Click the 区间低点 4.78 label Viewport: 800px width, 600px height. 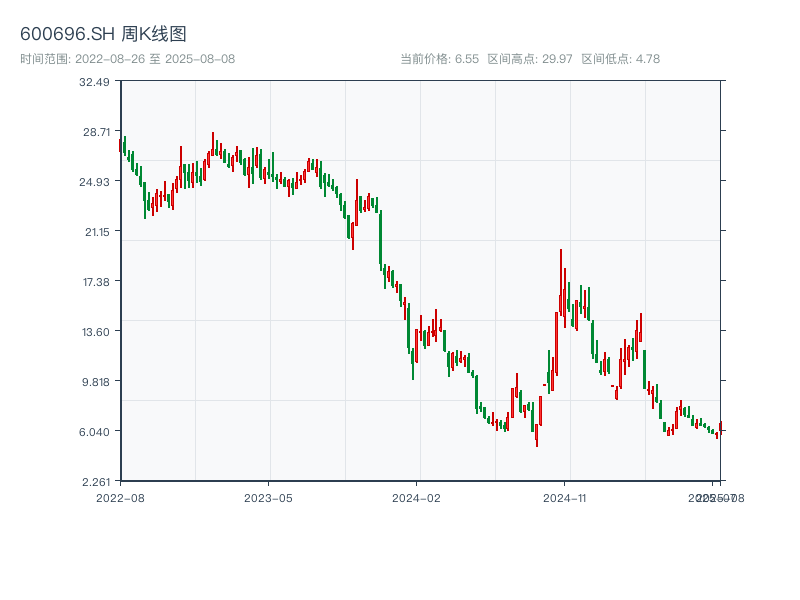click(620, 59)
